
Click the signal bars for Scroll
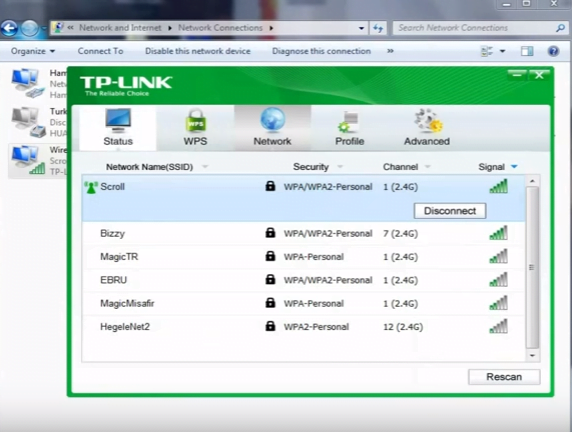click(498, 186)
